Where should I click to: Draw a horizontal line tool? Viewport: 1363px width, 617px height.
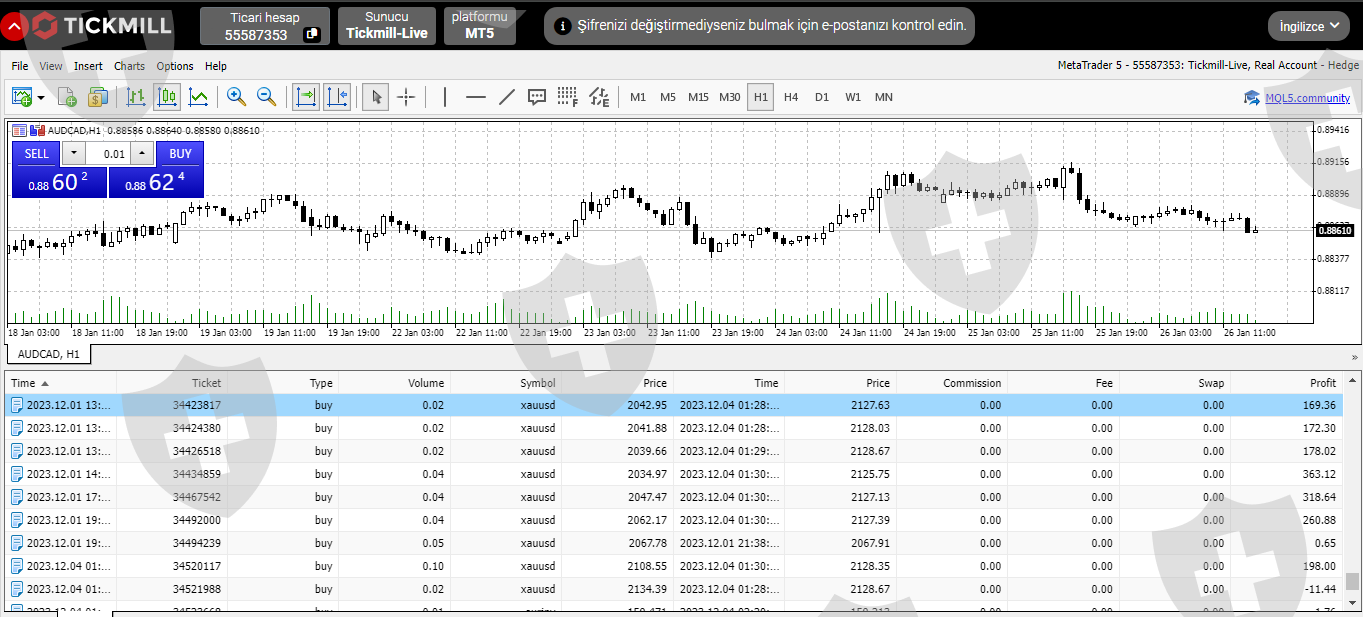(x=475, y=97)
